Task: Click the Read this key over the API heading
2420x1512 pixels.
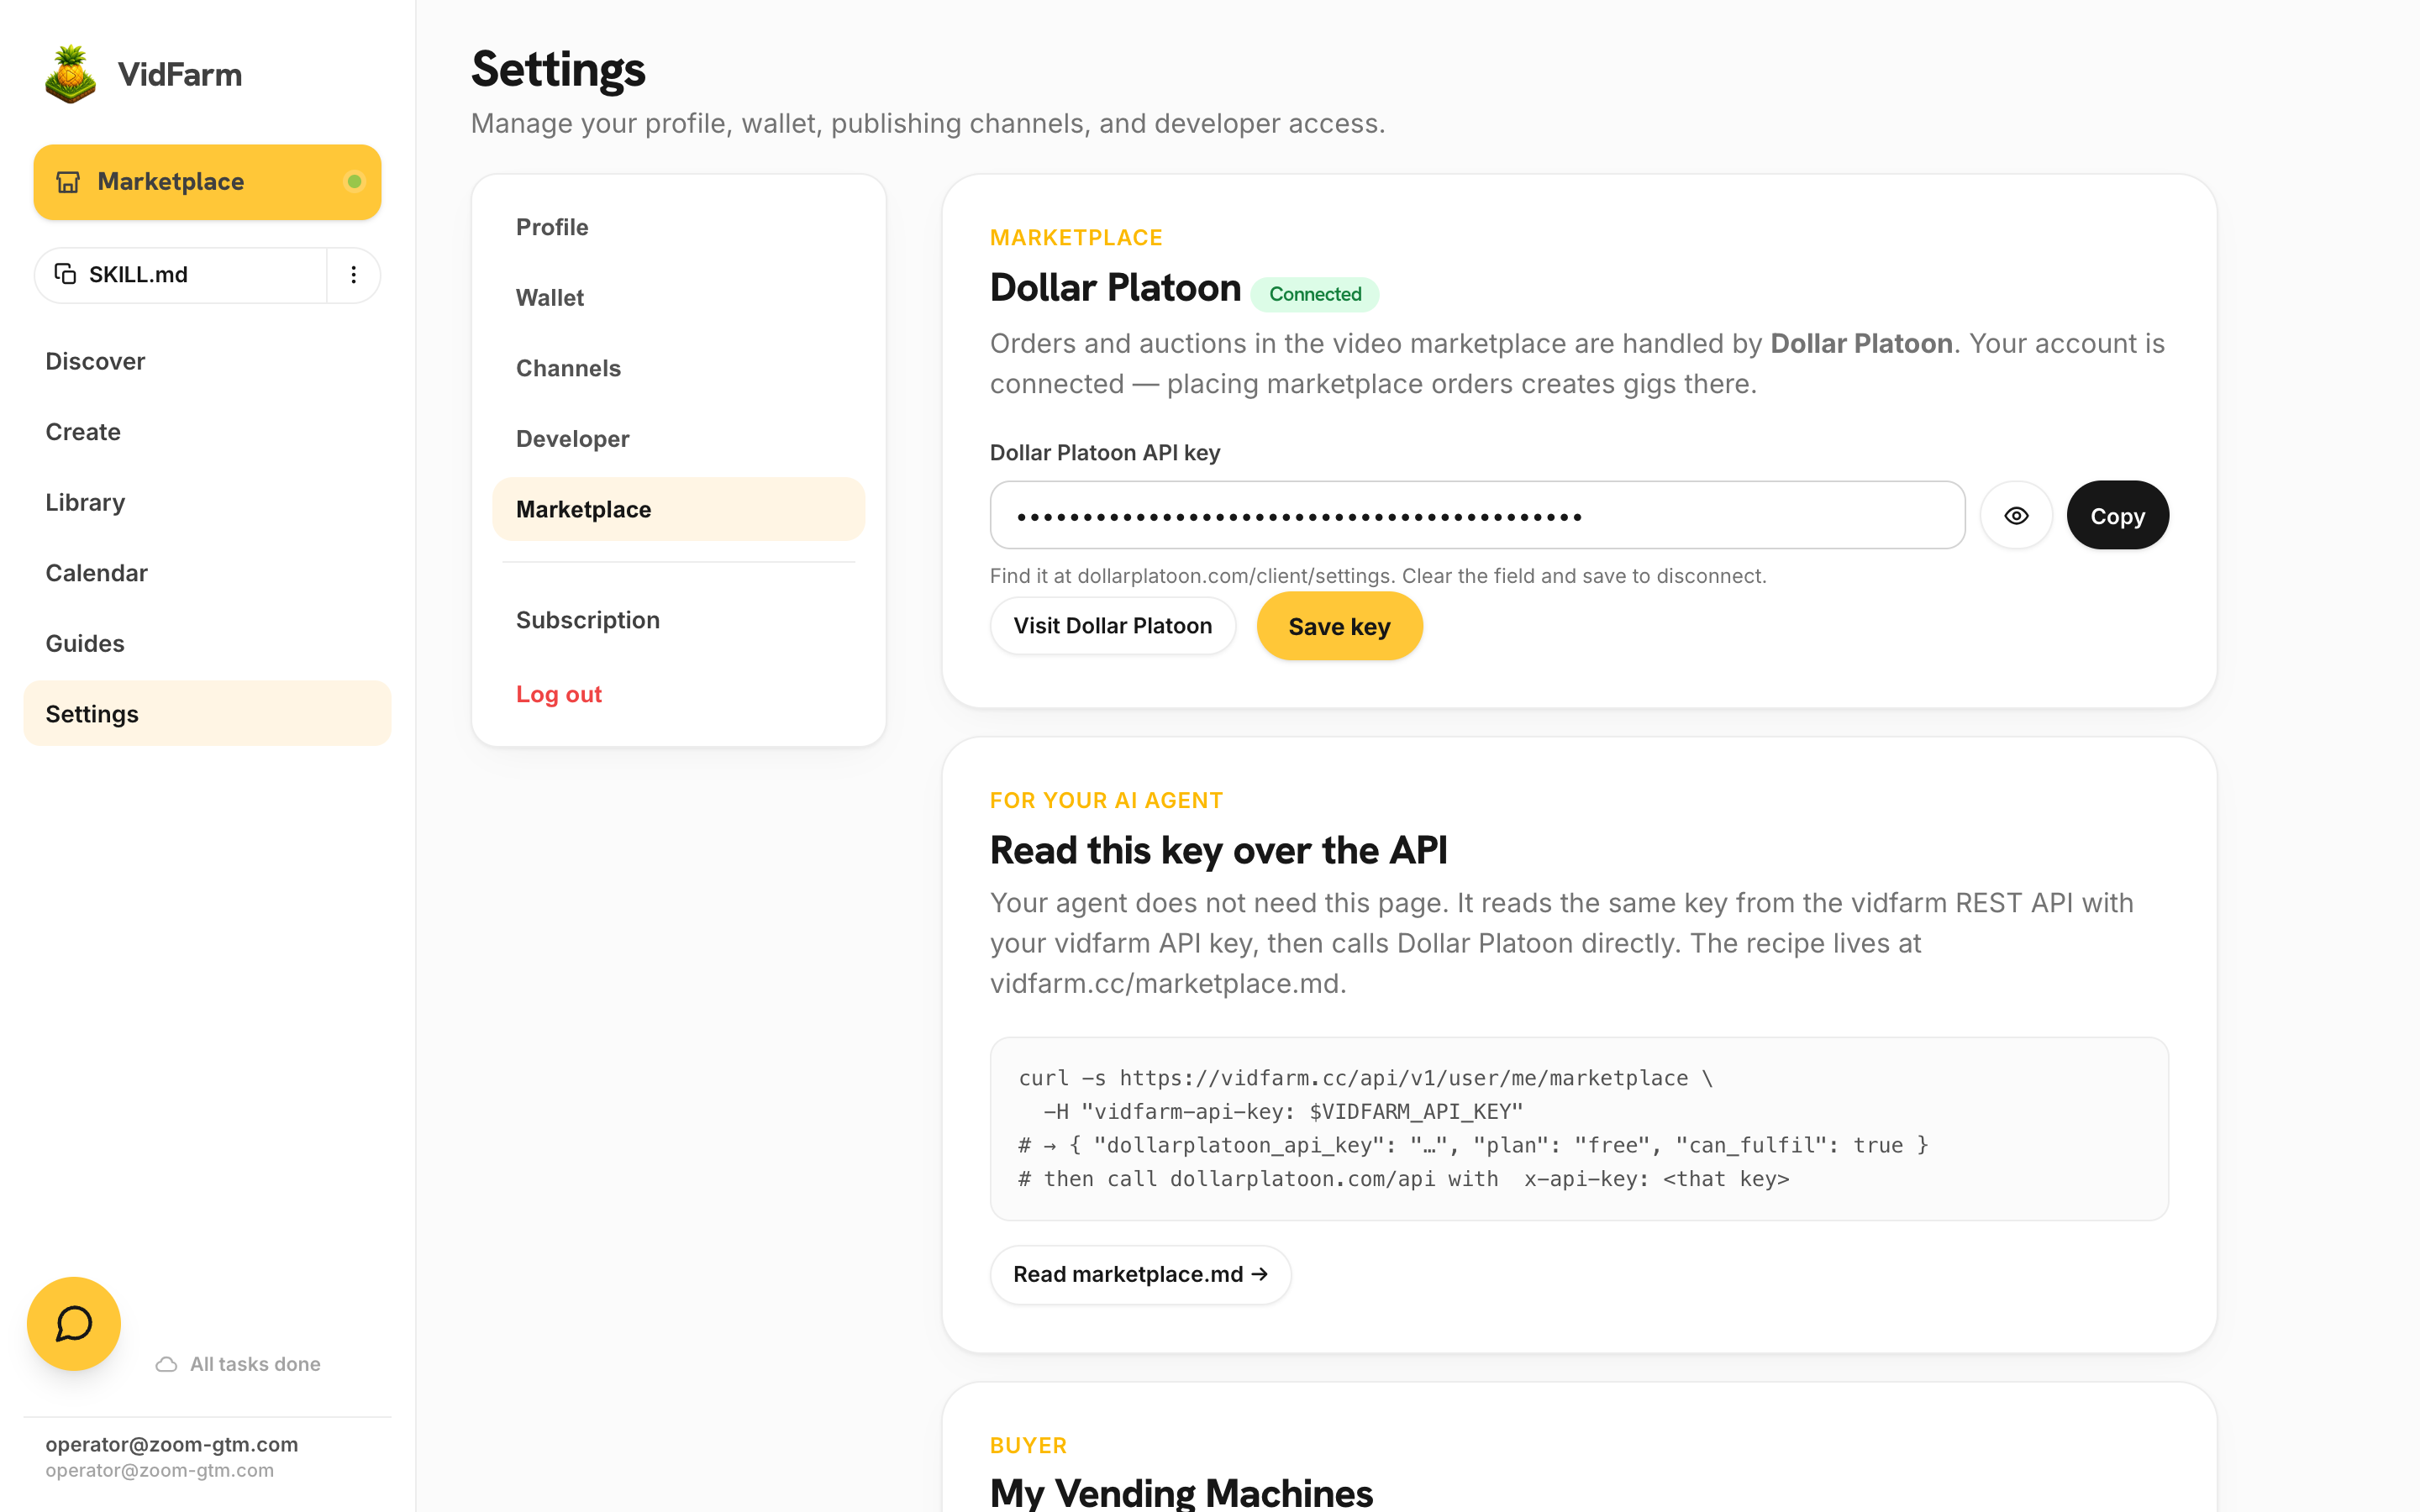Action: click(1218, 850)
